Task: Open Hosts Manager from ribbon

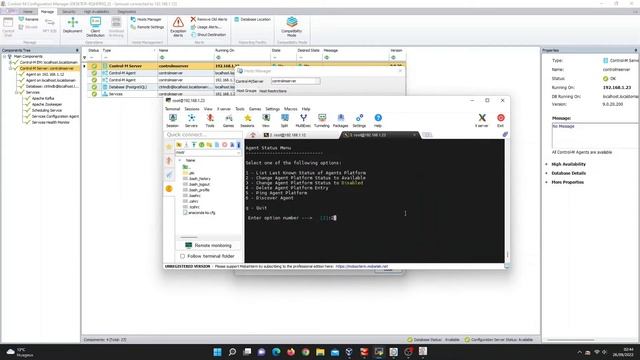Action: (146, 19)
